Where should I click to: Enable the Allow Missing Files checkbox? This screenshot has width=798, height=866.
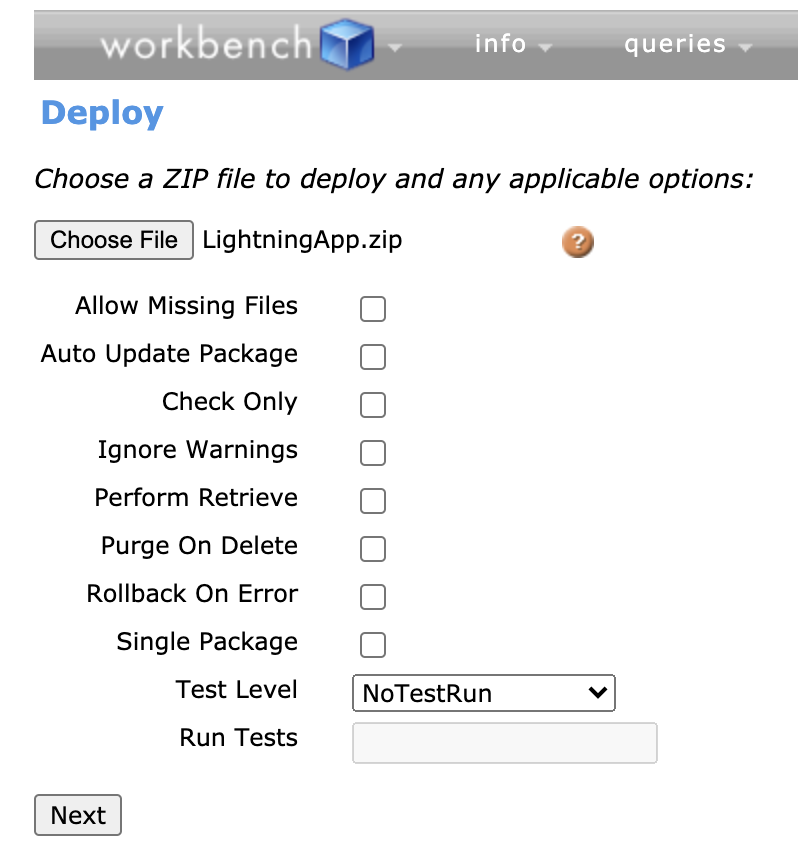(x=373, y=309)
